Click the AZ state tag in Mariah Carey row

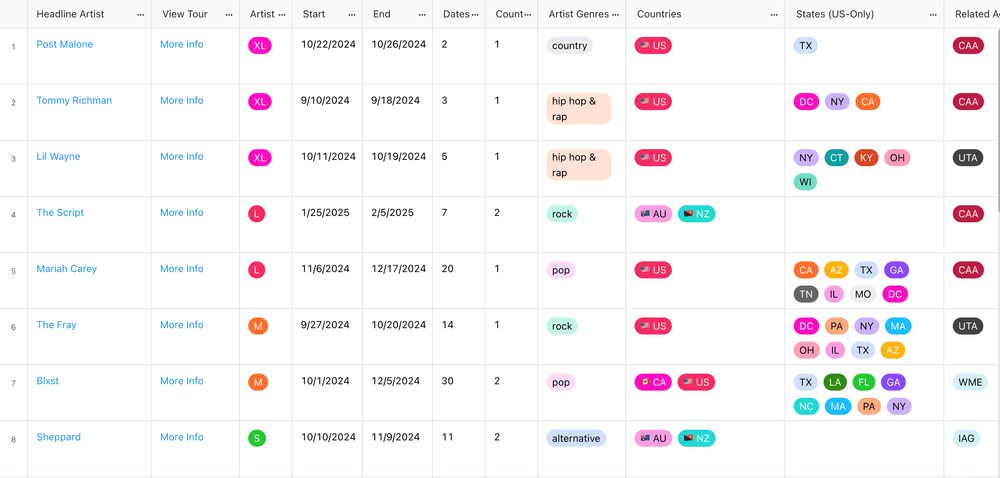pos(836,270)
